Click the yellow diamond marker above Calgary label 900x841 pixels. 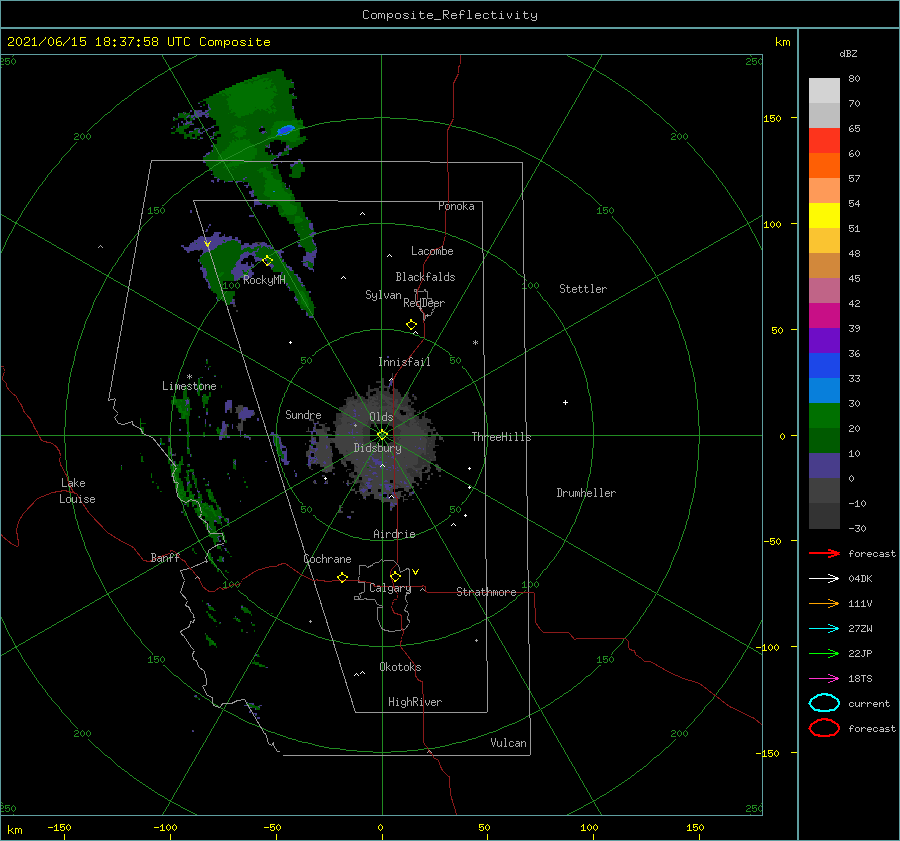395,576
